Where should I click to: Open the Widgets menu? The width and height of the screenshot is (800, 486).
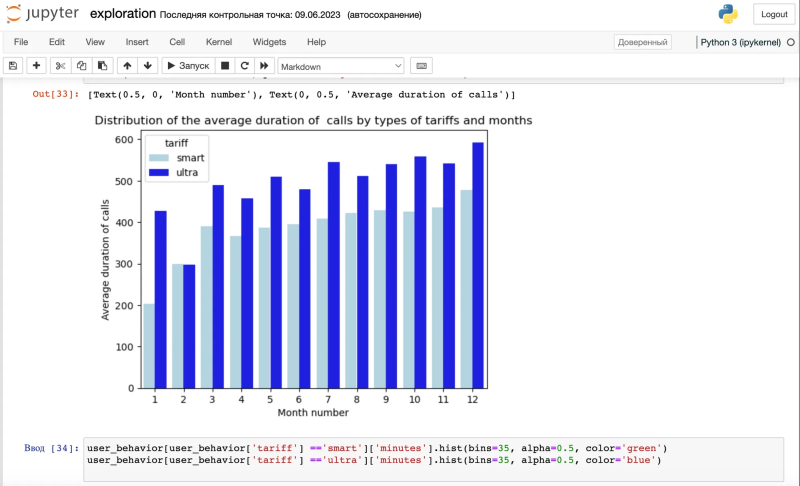point(269,42)
